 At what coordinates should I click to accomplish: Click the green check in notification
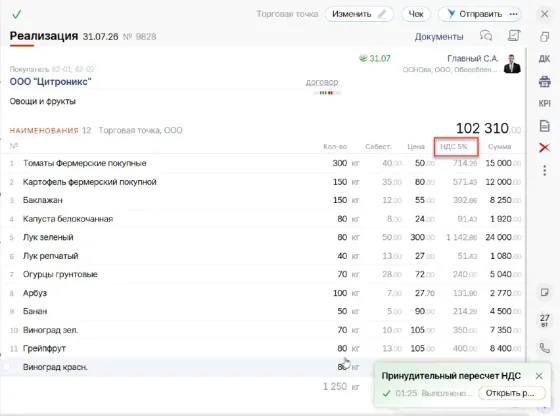click(x=386, y=394)
